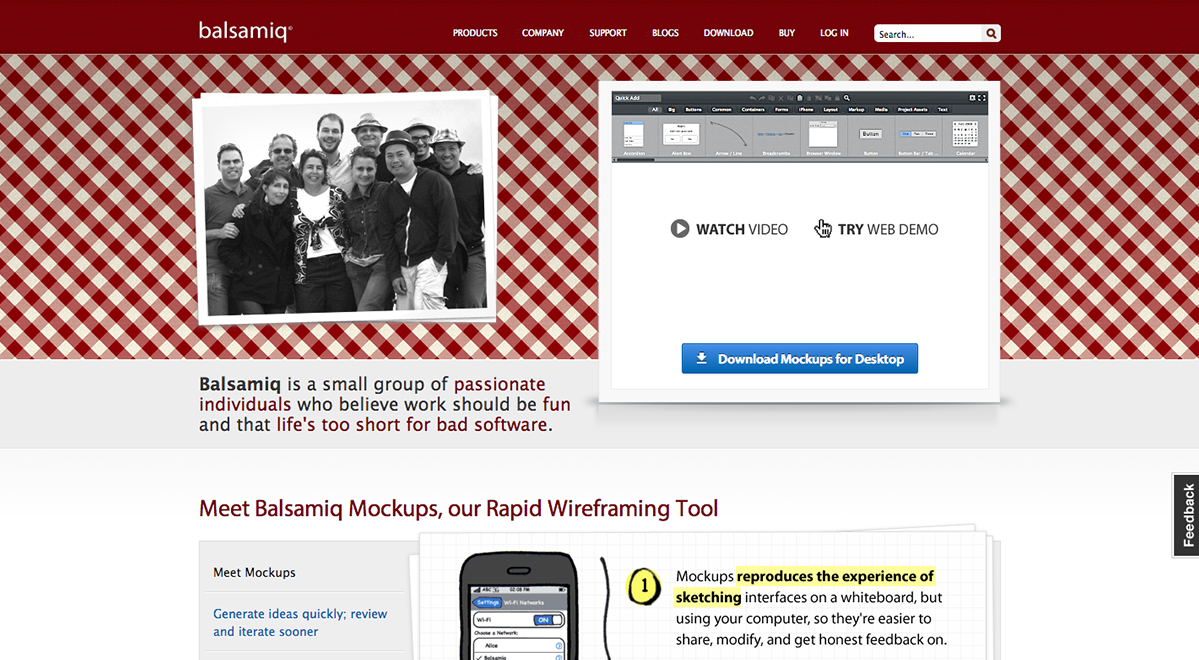The height and width of the screenshot is (660, 1199).
Task: Switch to the iPhone category tab
Action: [806, 109]
